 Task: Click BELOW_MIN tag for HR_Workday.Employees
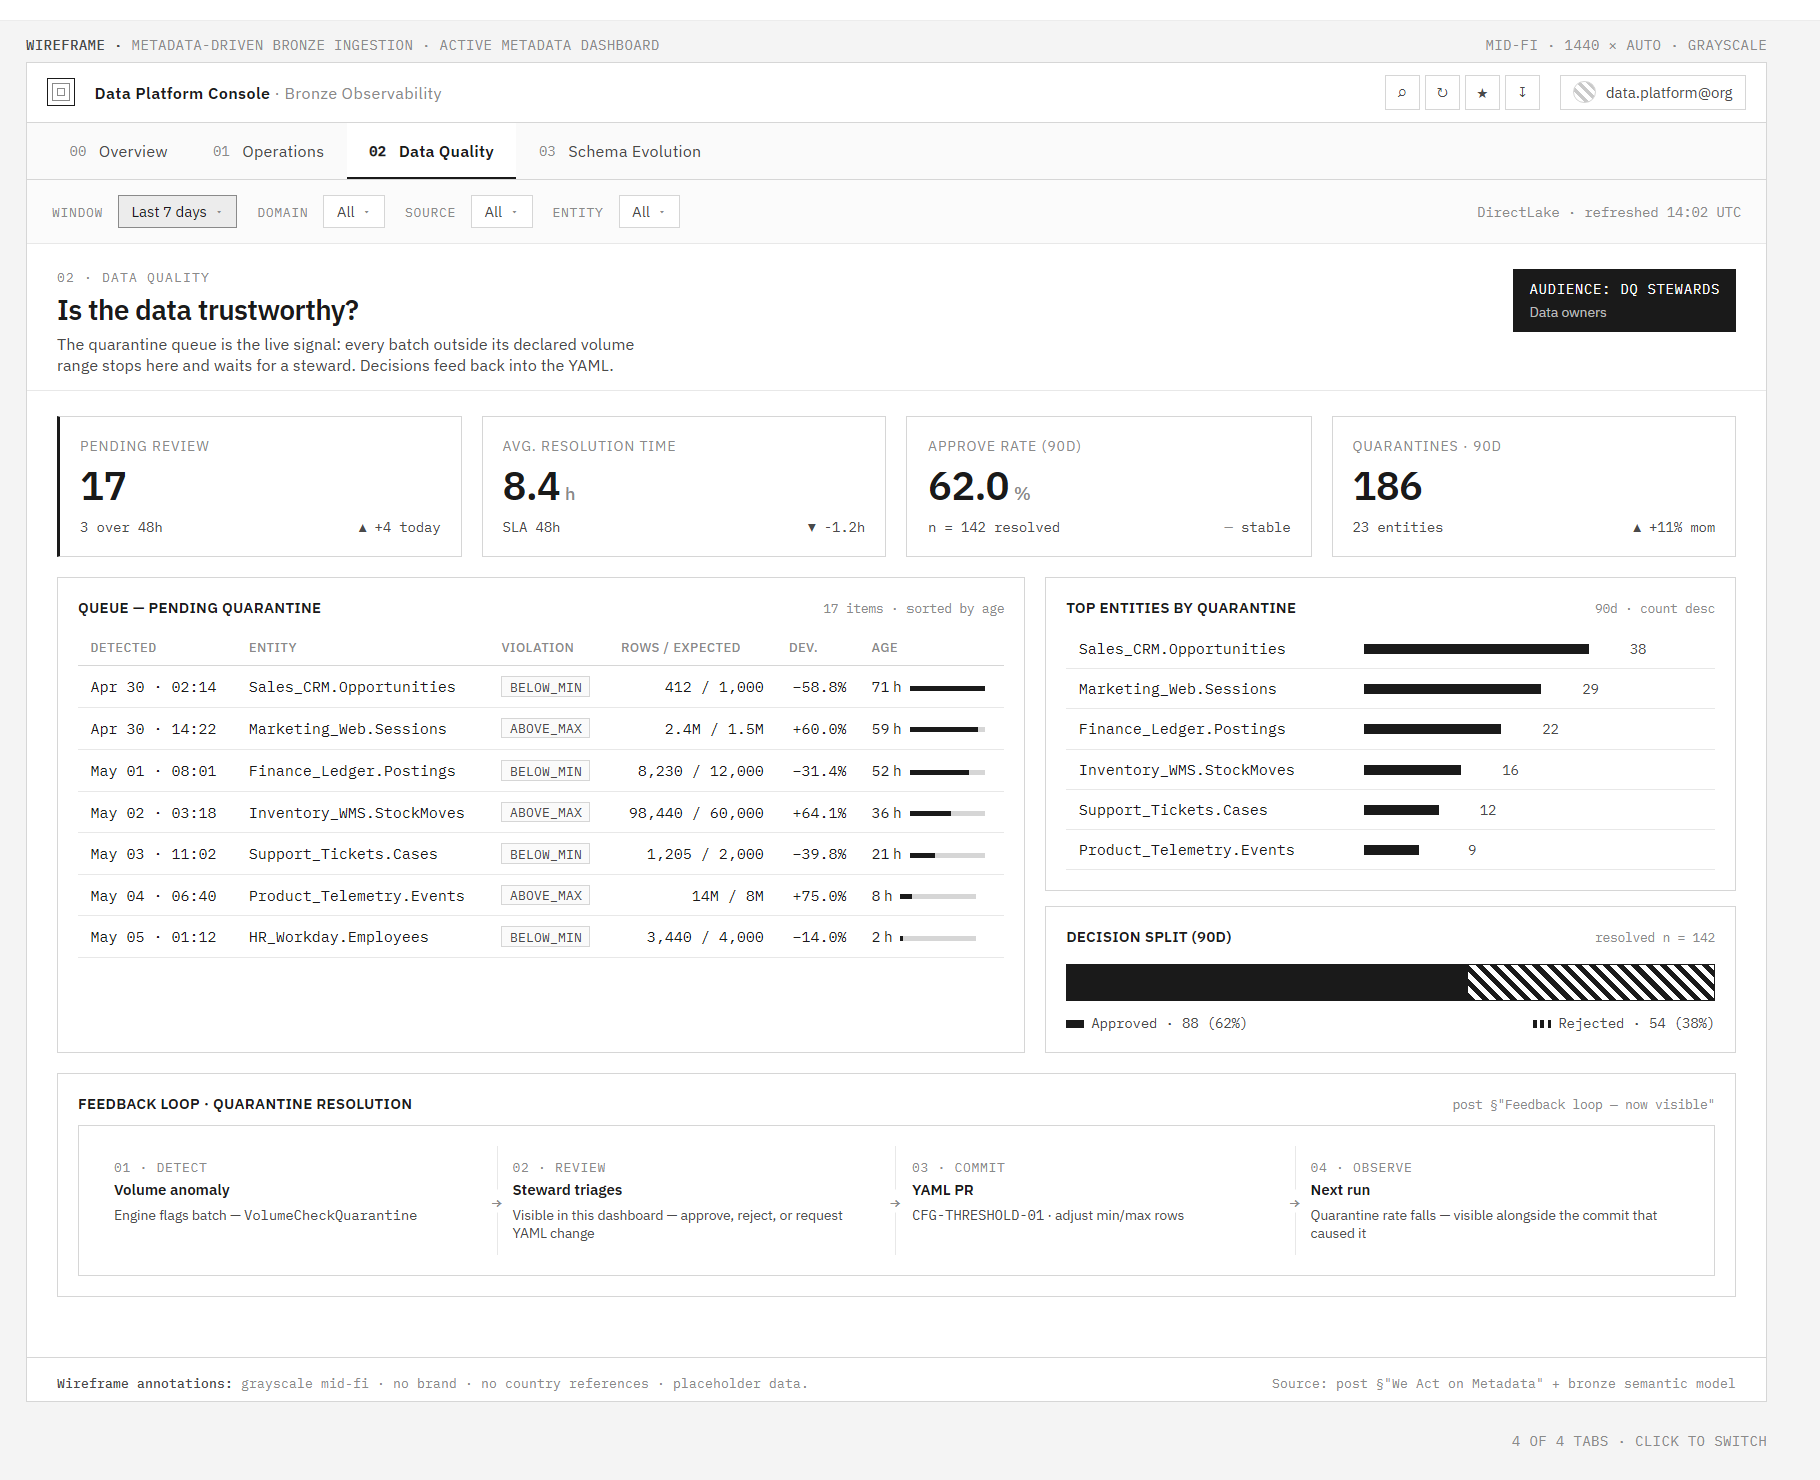(545, 937)
